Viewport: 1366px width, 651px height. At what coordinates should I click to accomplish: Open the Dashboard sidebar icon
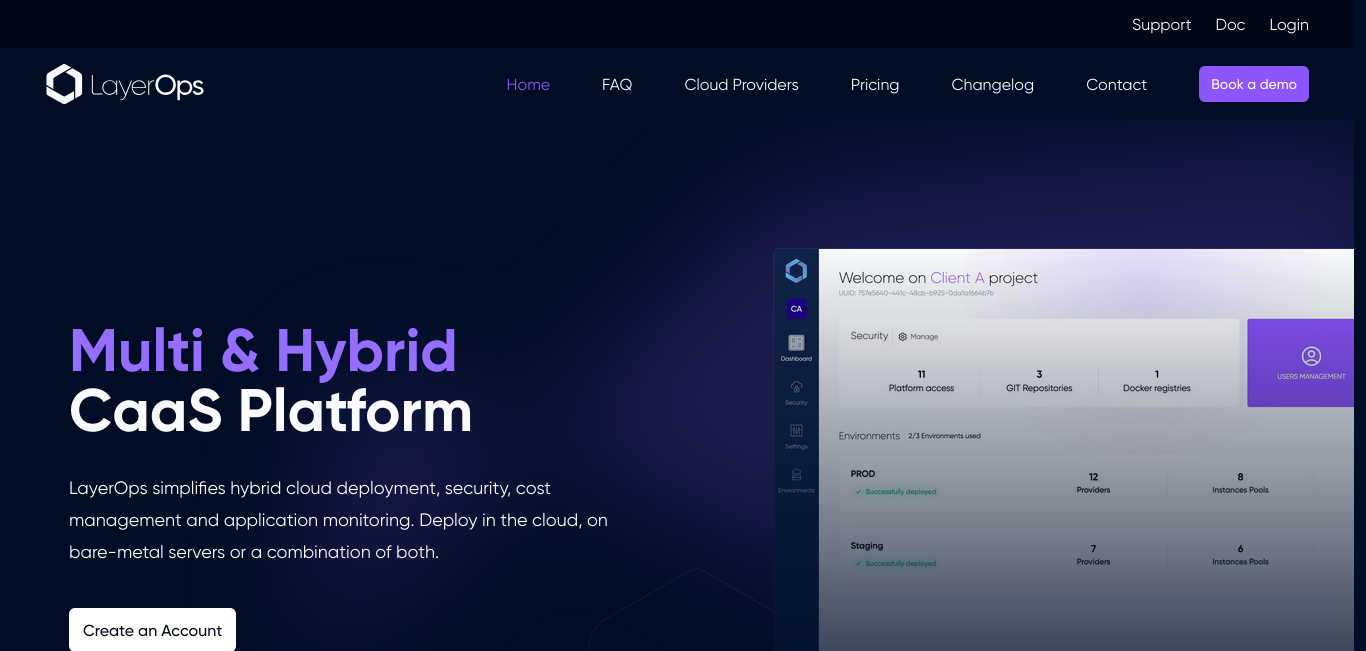tap(796, 343)
